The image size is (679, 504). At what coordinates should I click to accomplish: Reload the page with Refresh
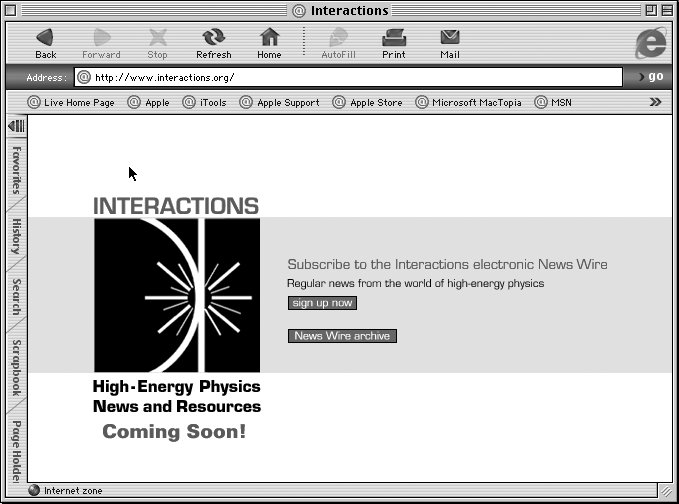pos(214,42)
